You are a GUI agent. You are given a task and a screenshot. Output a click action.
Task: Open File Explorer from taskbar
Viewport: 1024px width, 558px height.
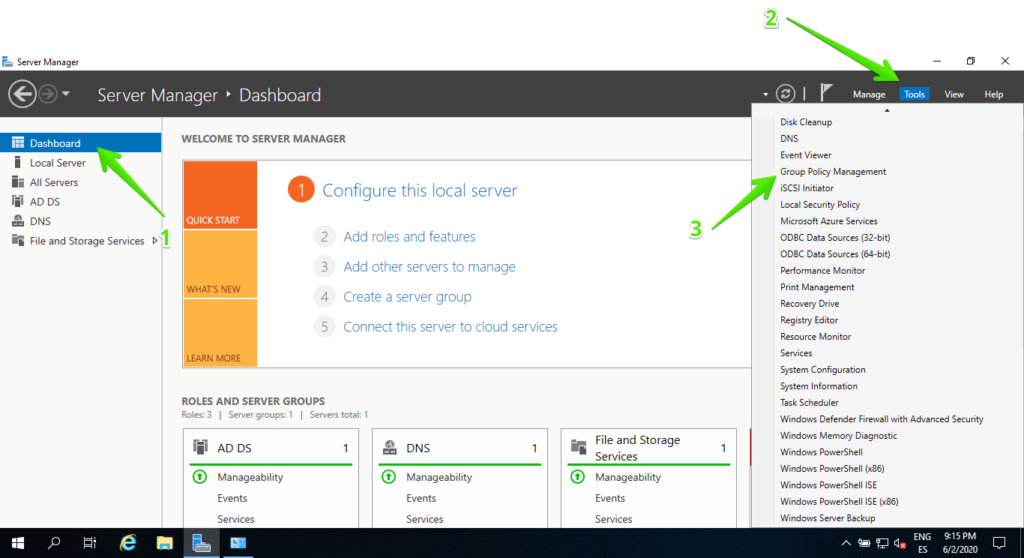point(165,543)
